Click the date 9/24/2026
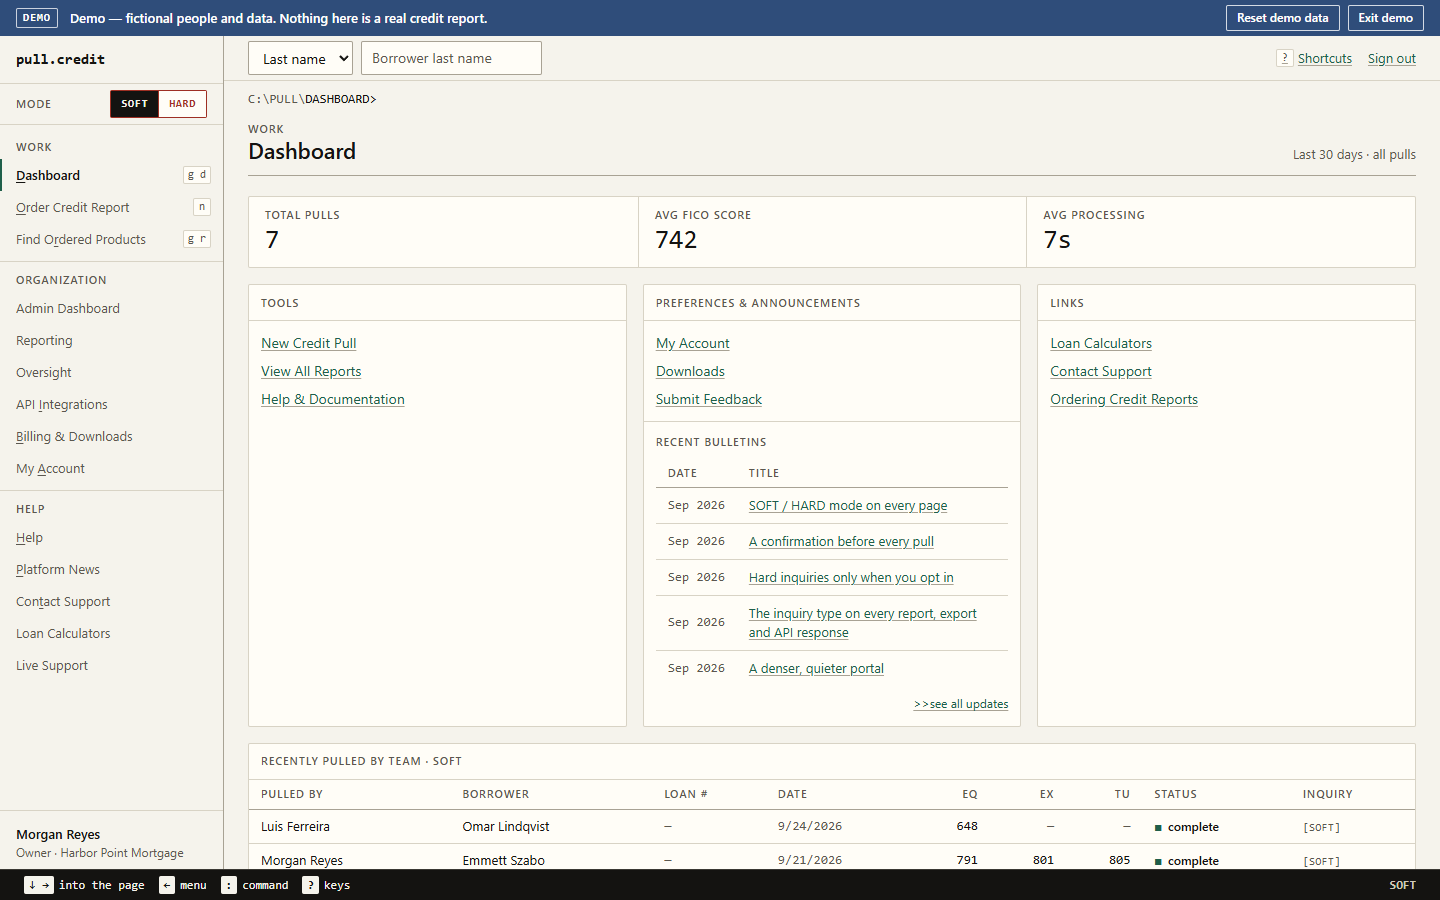 click(810, 826)
